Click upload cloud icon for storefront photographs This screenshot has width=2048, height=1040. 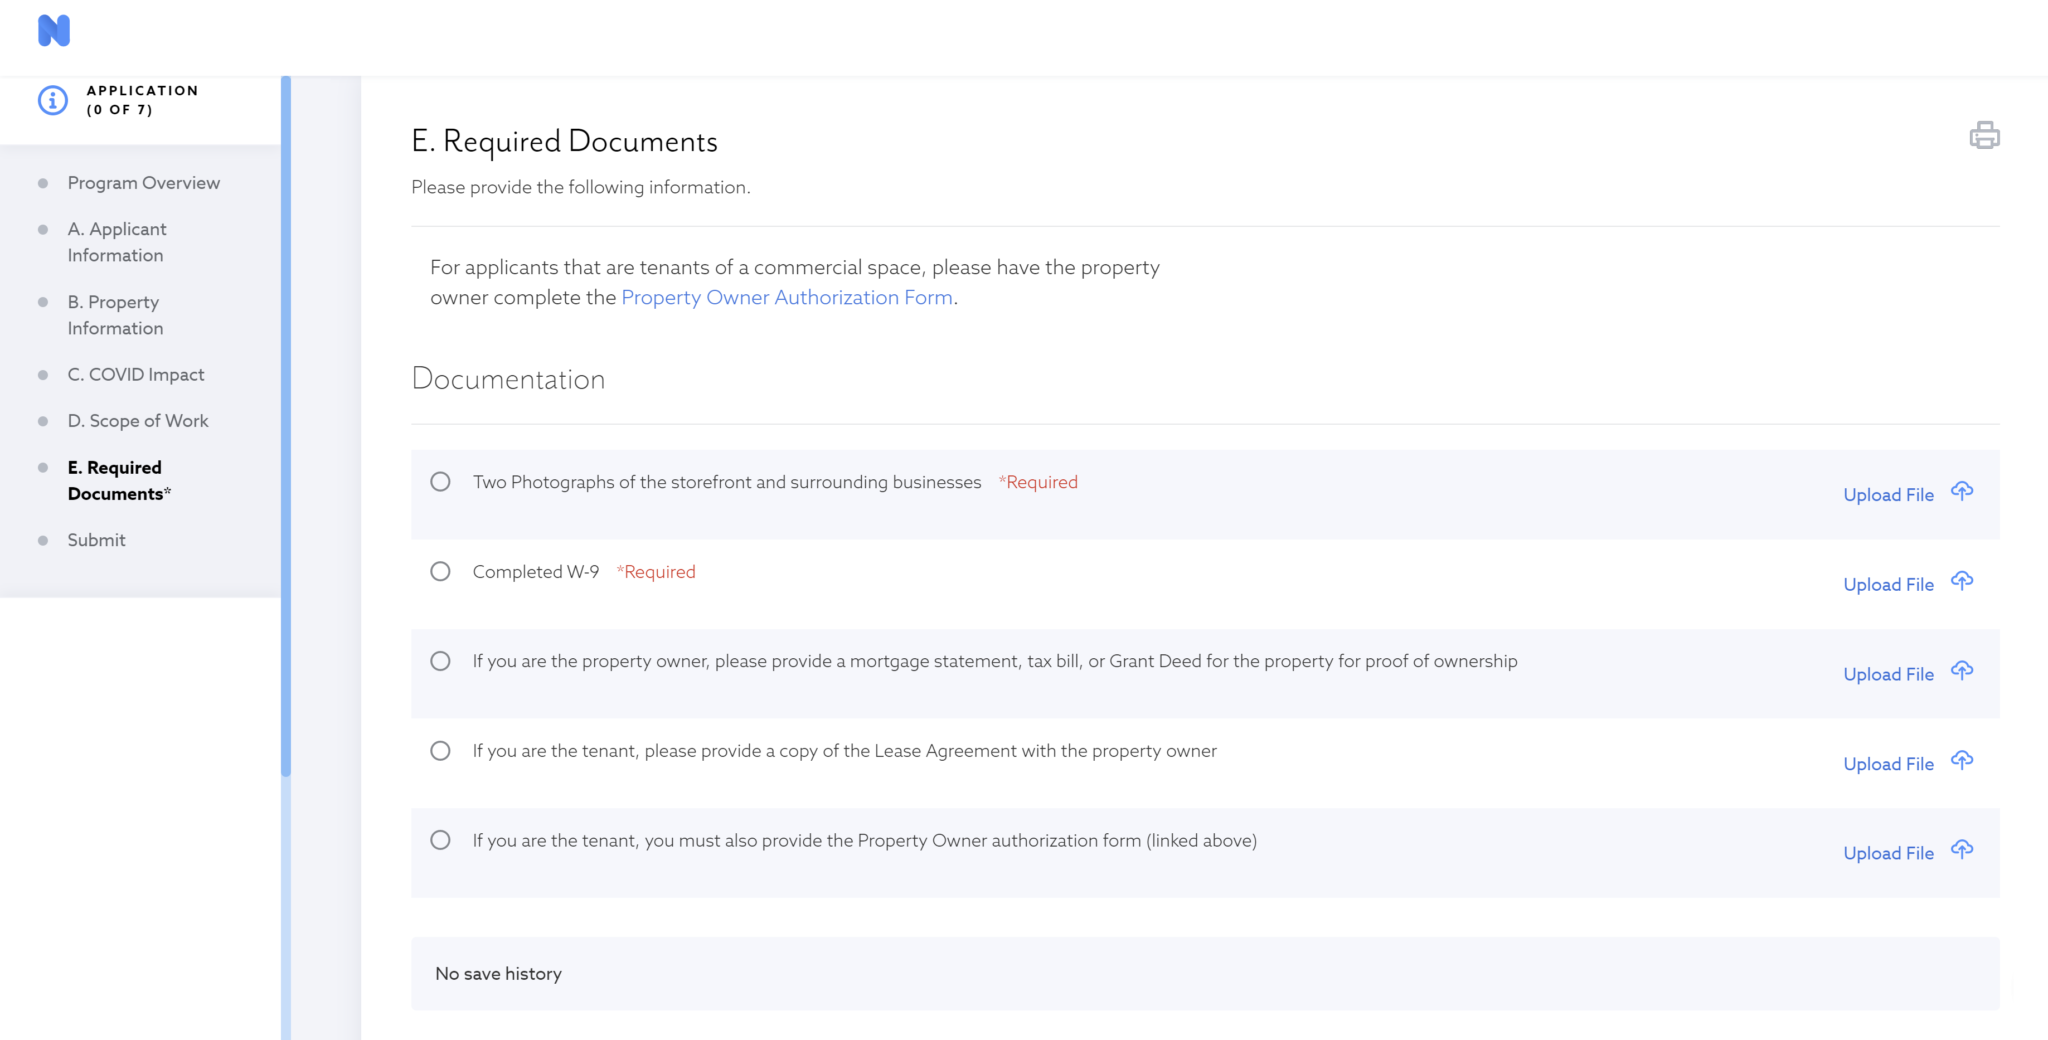click(1962, 491)
